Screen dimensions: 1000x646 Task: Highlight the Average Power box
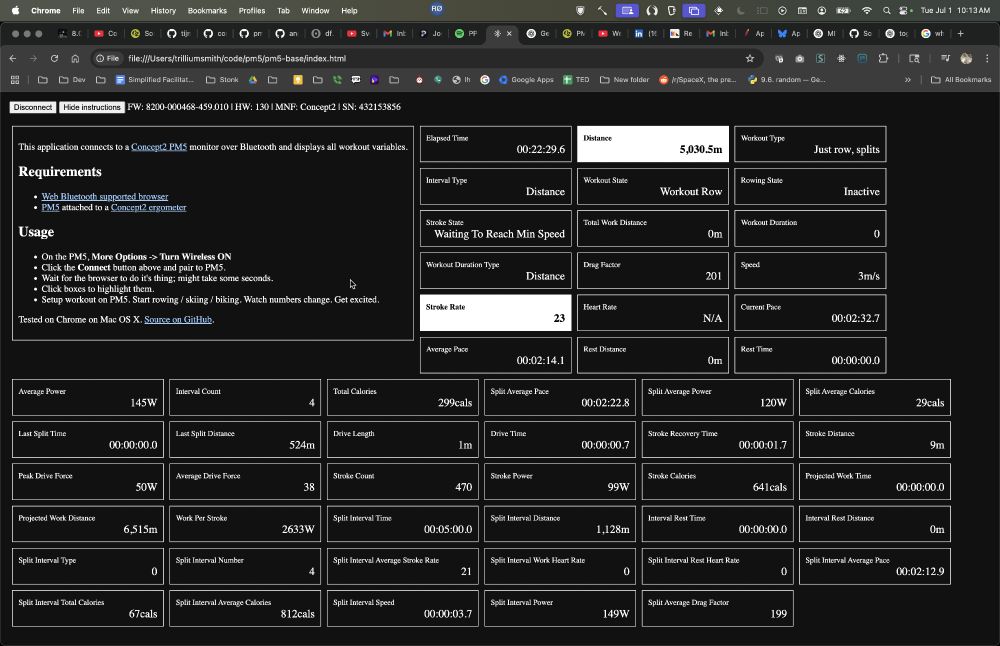coord(88,397)
